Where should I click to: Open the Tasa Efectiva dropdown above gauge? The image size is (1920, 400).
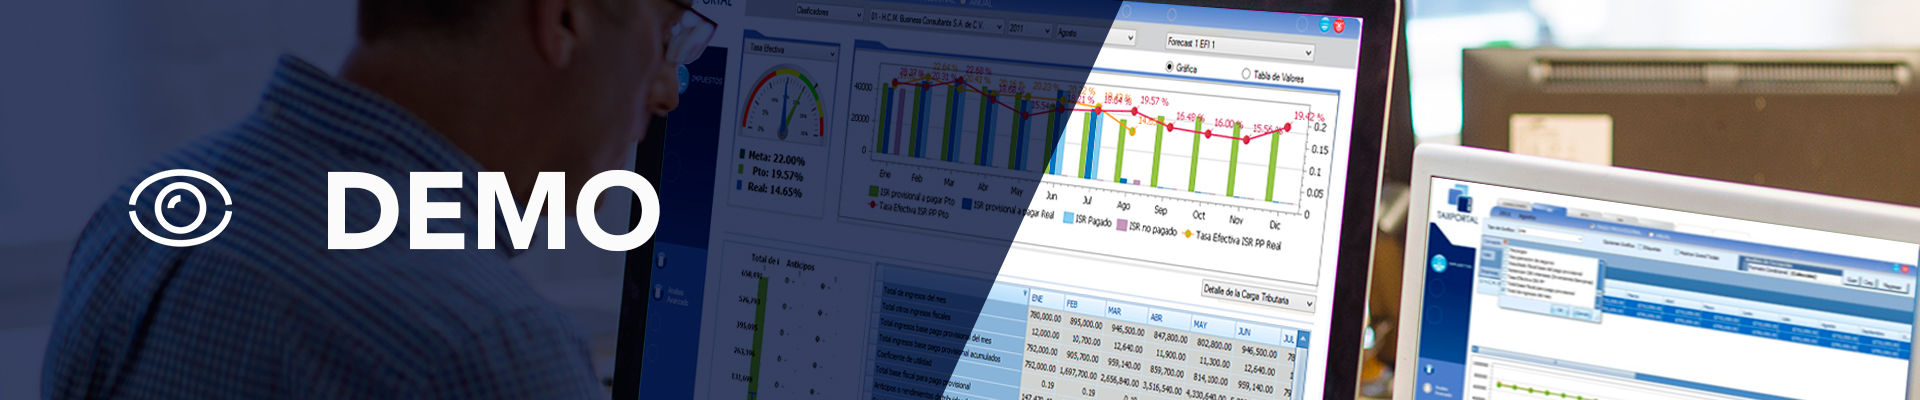point(792,50)
